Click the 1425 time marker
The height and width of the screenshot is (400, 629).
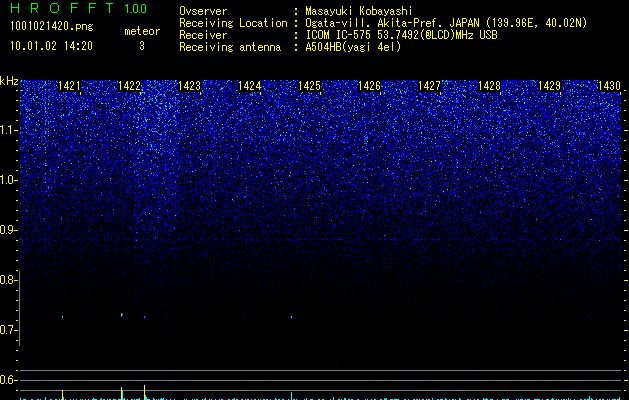pyautogui.click(x=309, y=86)
